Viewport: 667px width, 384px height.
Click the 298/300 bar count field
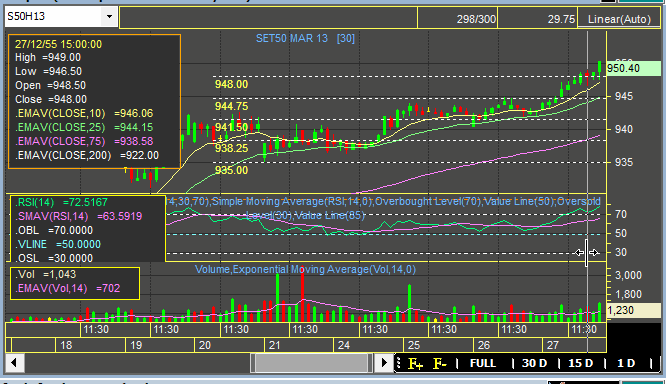coord(458,19)
